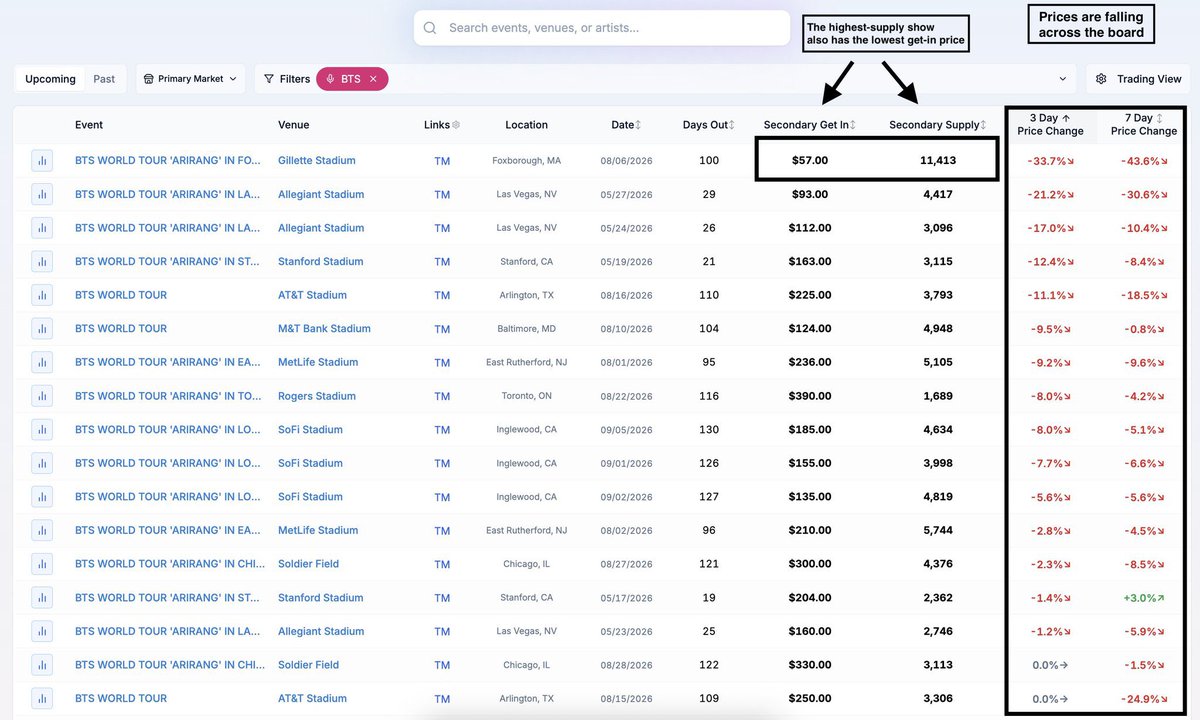Open chart icon for the 05/24/2026 Allegiant row

coord(42,228)
